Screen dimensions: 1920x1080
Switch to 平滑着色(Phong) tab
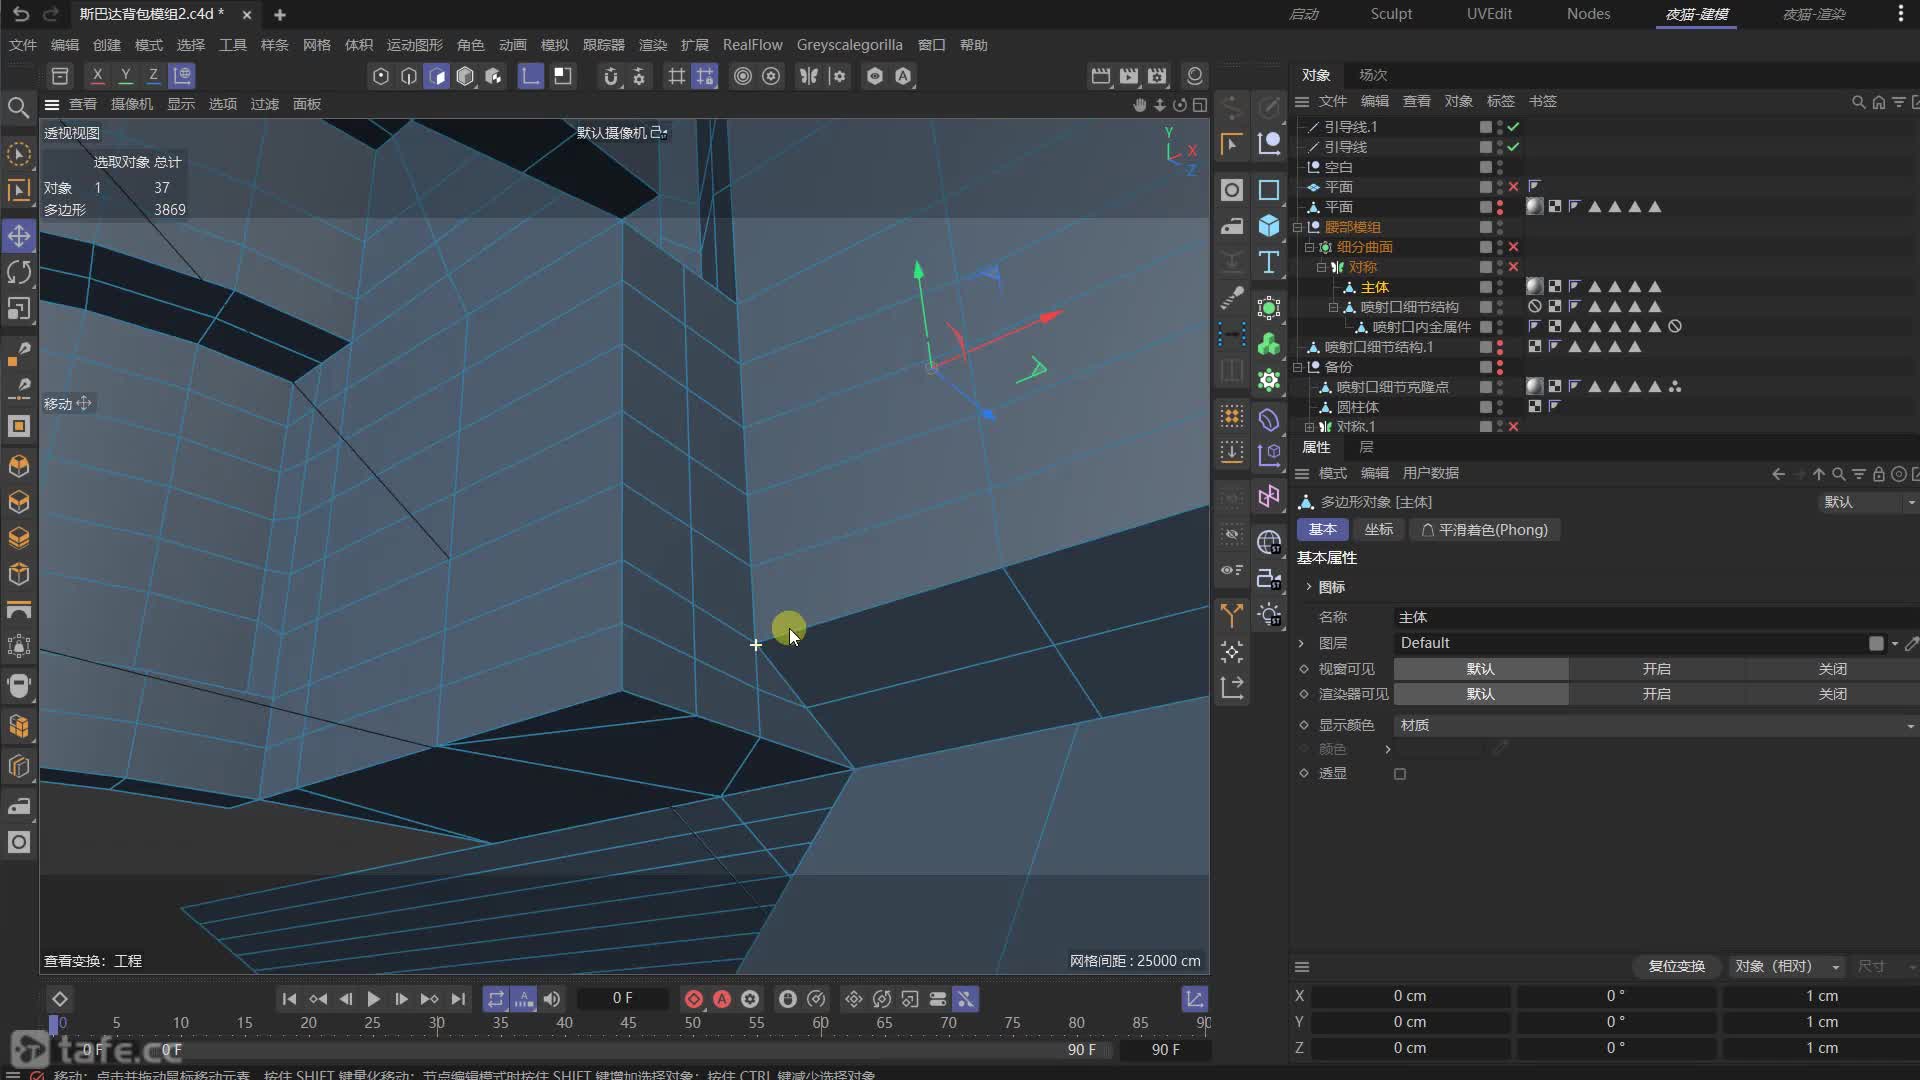(x=1484, y=530)
